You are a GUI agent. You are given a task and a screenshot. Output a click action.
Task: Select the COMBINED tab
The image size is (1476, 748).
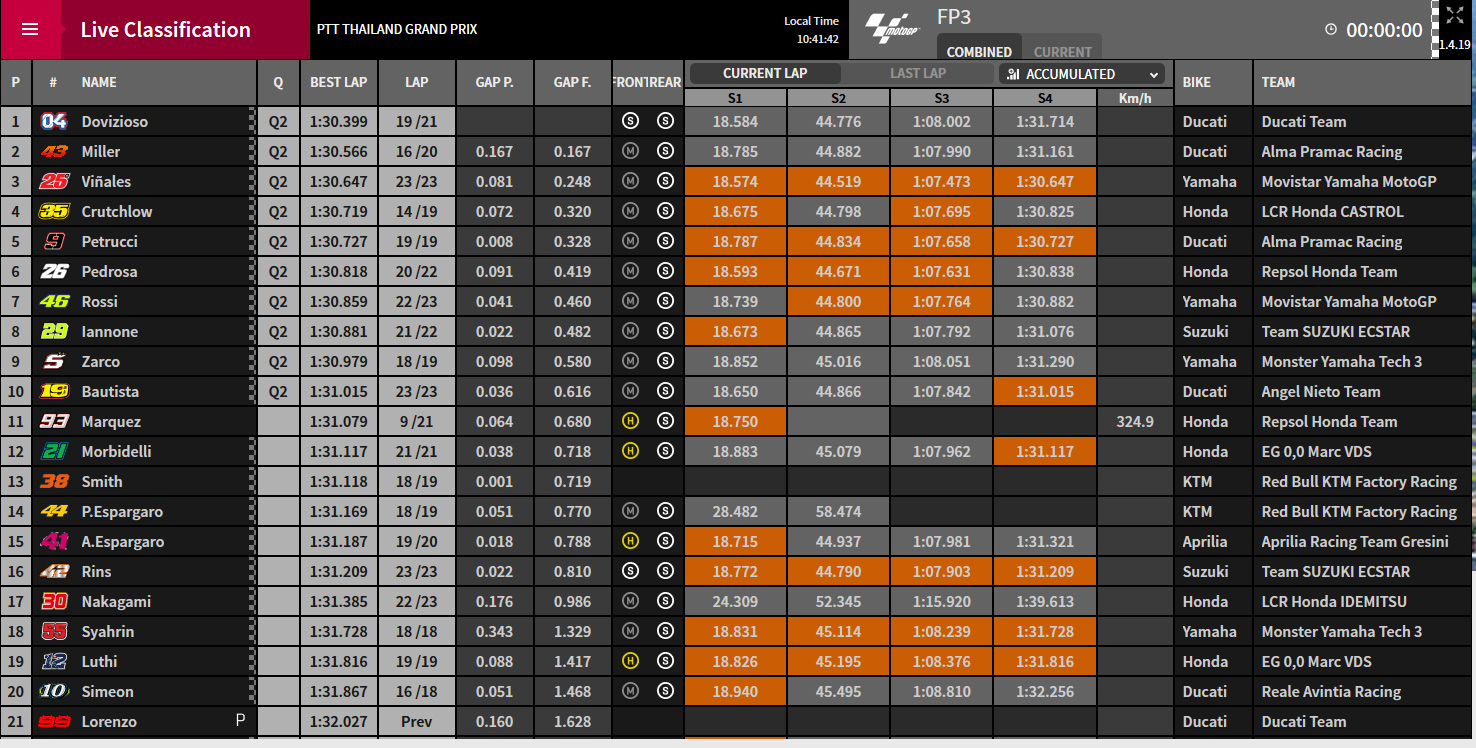coord(979,51)
